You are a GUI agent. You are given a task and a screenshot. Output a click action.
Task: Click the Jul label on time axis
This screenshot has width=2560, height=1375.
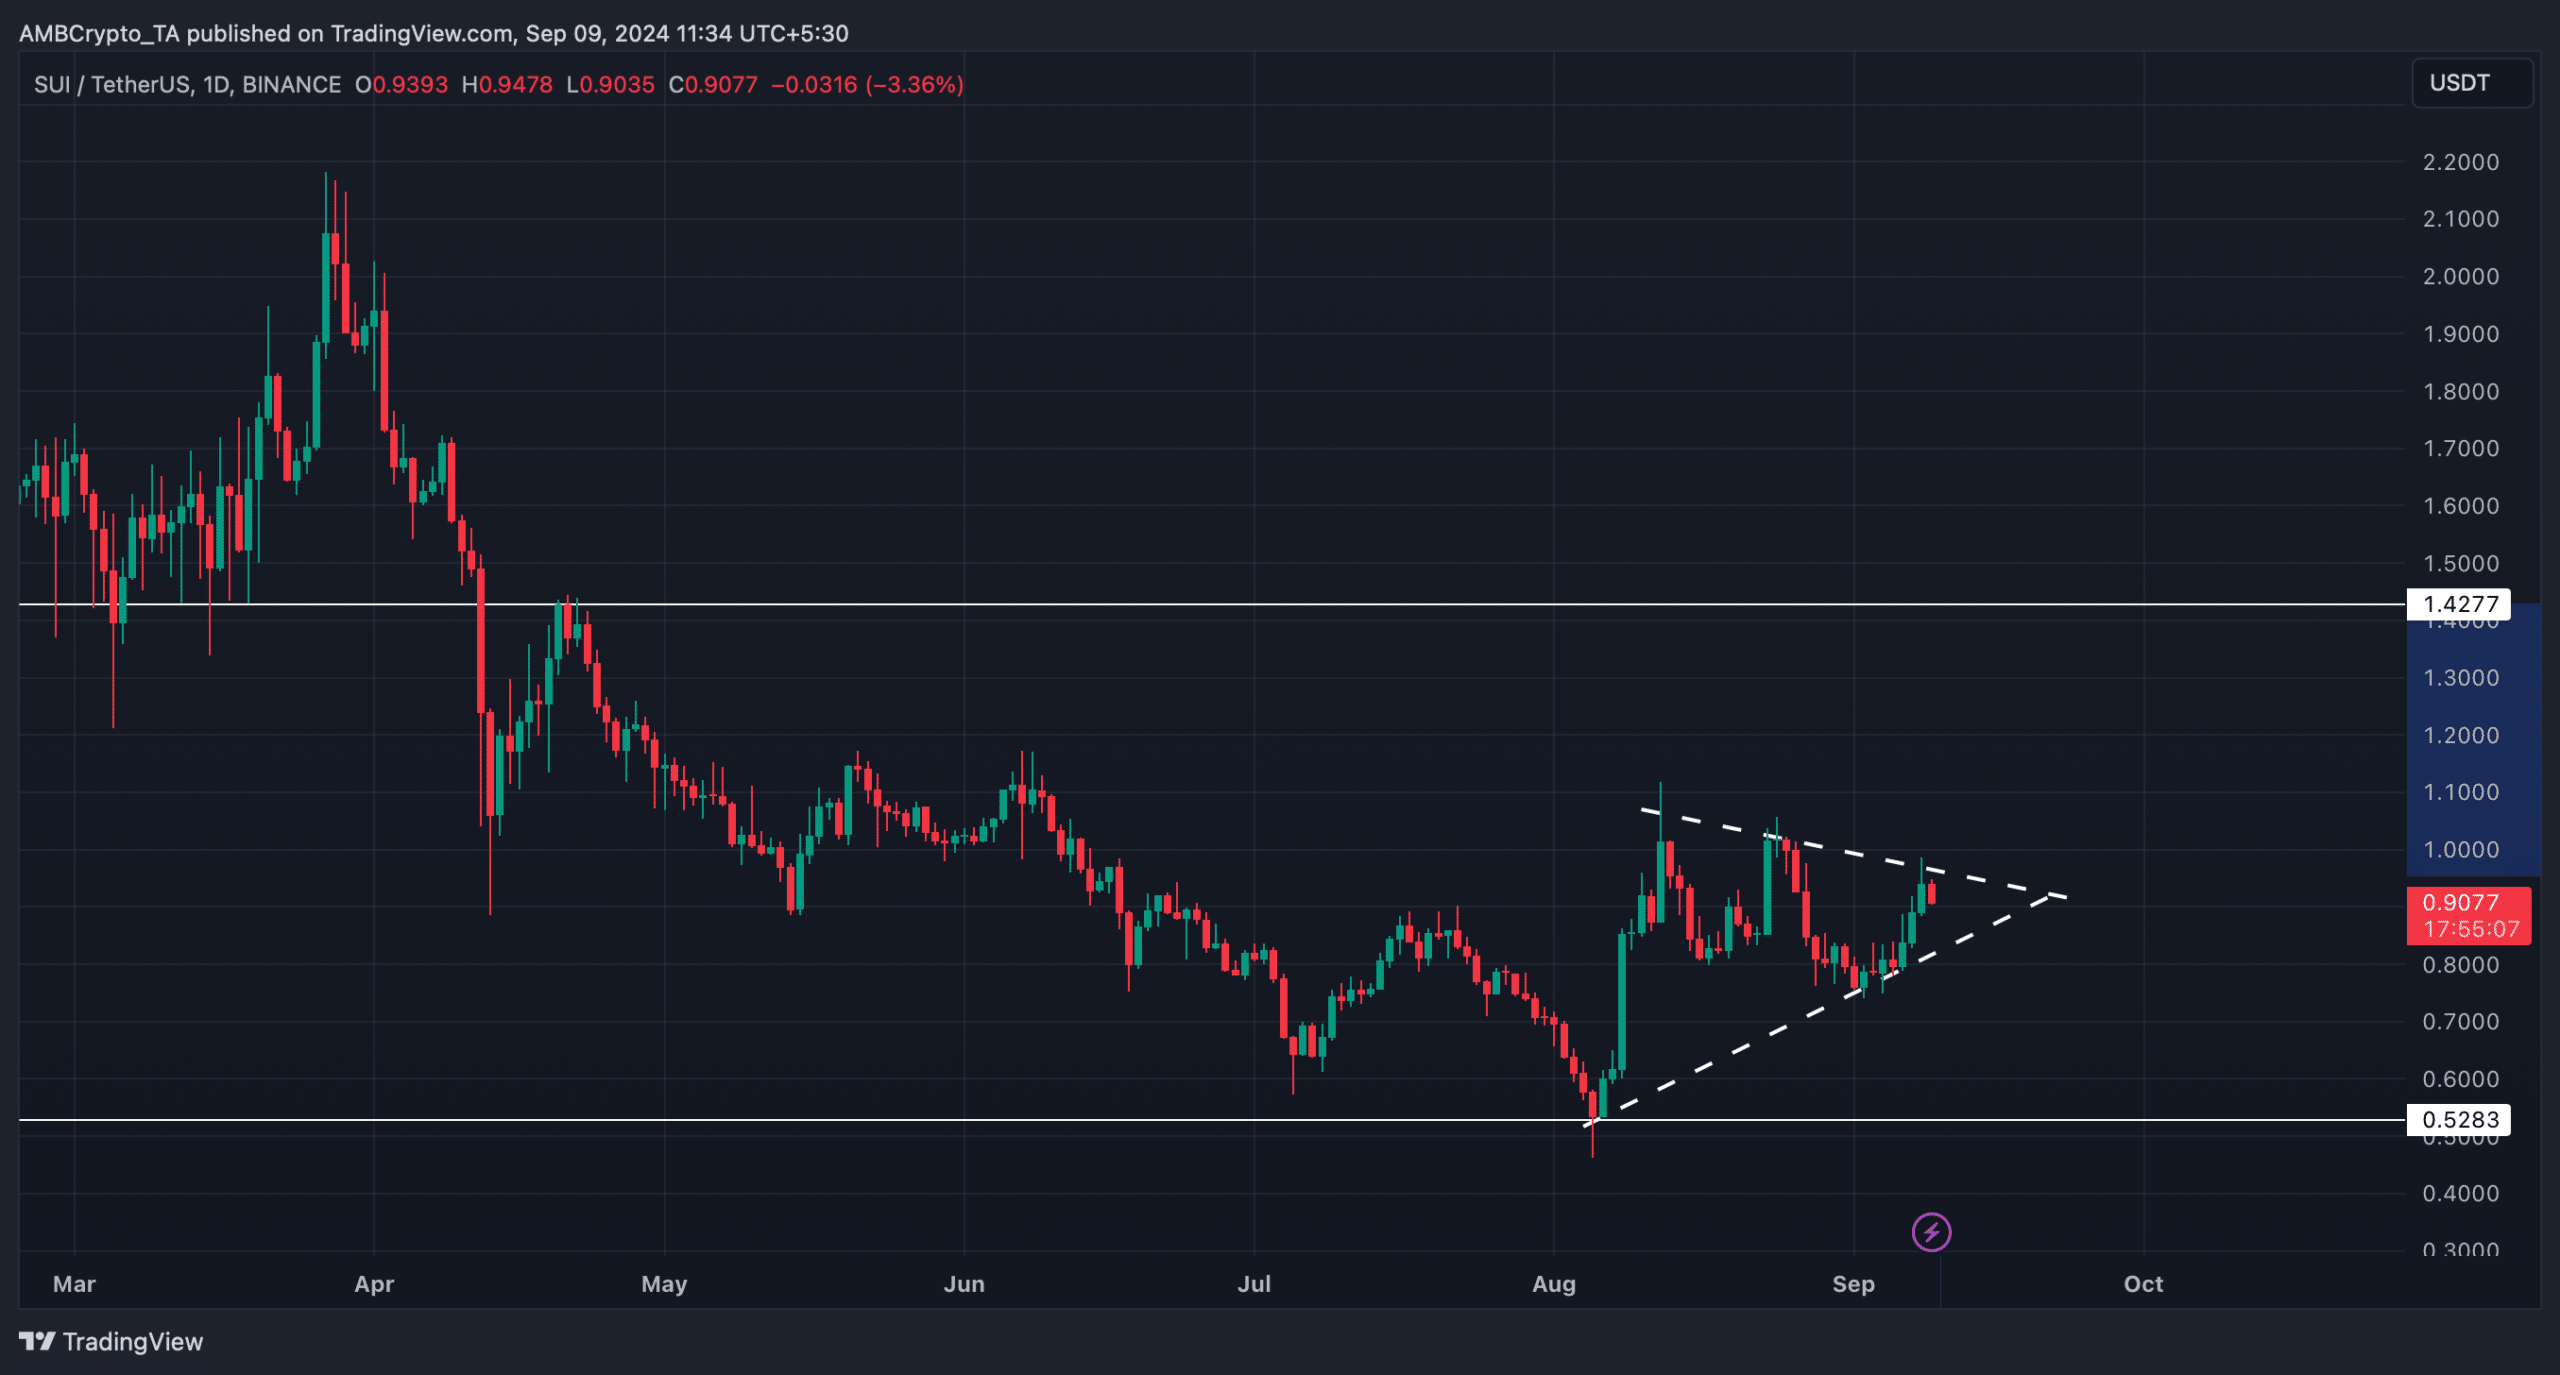(1254, 1284)
